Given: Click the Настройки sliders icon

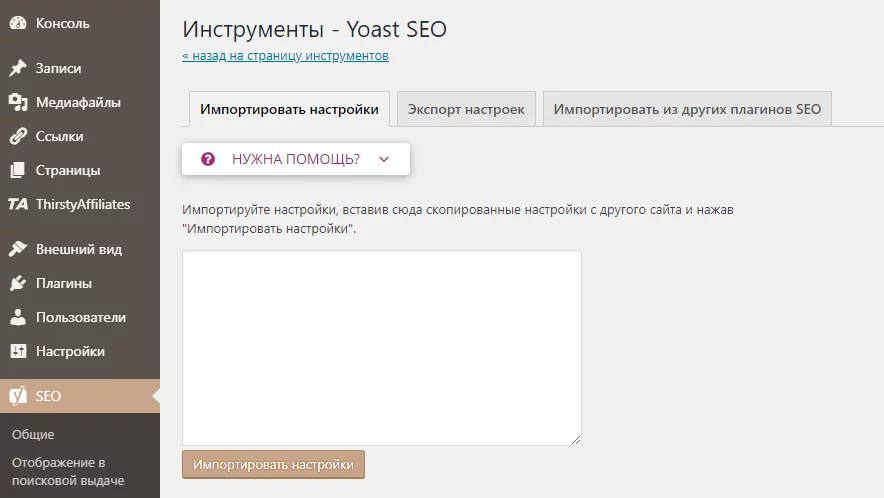Looking at the screenshot, I should pyautogui.click(x=18, y=351).
